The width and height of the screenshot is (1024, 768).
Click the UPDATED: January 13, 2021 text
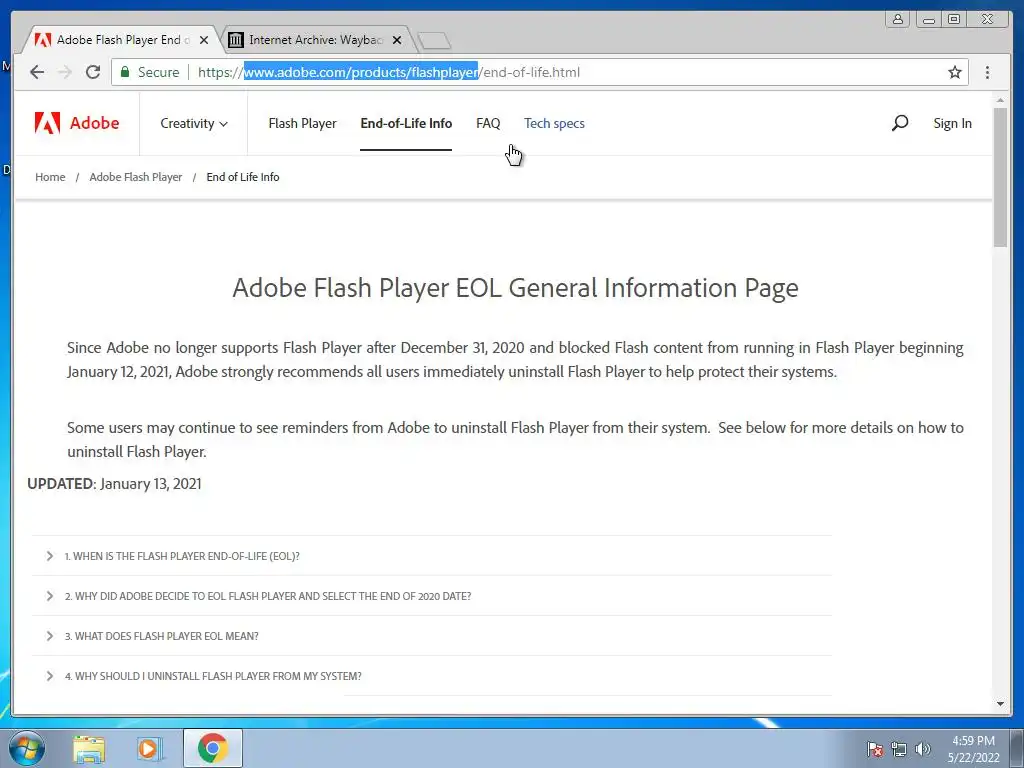click(114, 484)
